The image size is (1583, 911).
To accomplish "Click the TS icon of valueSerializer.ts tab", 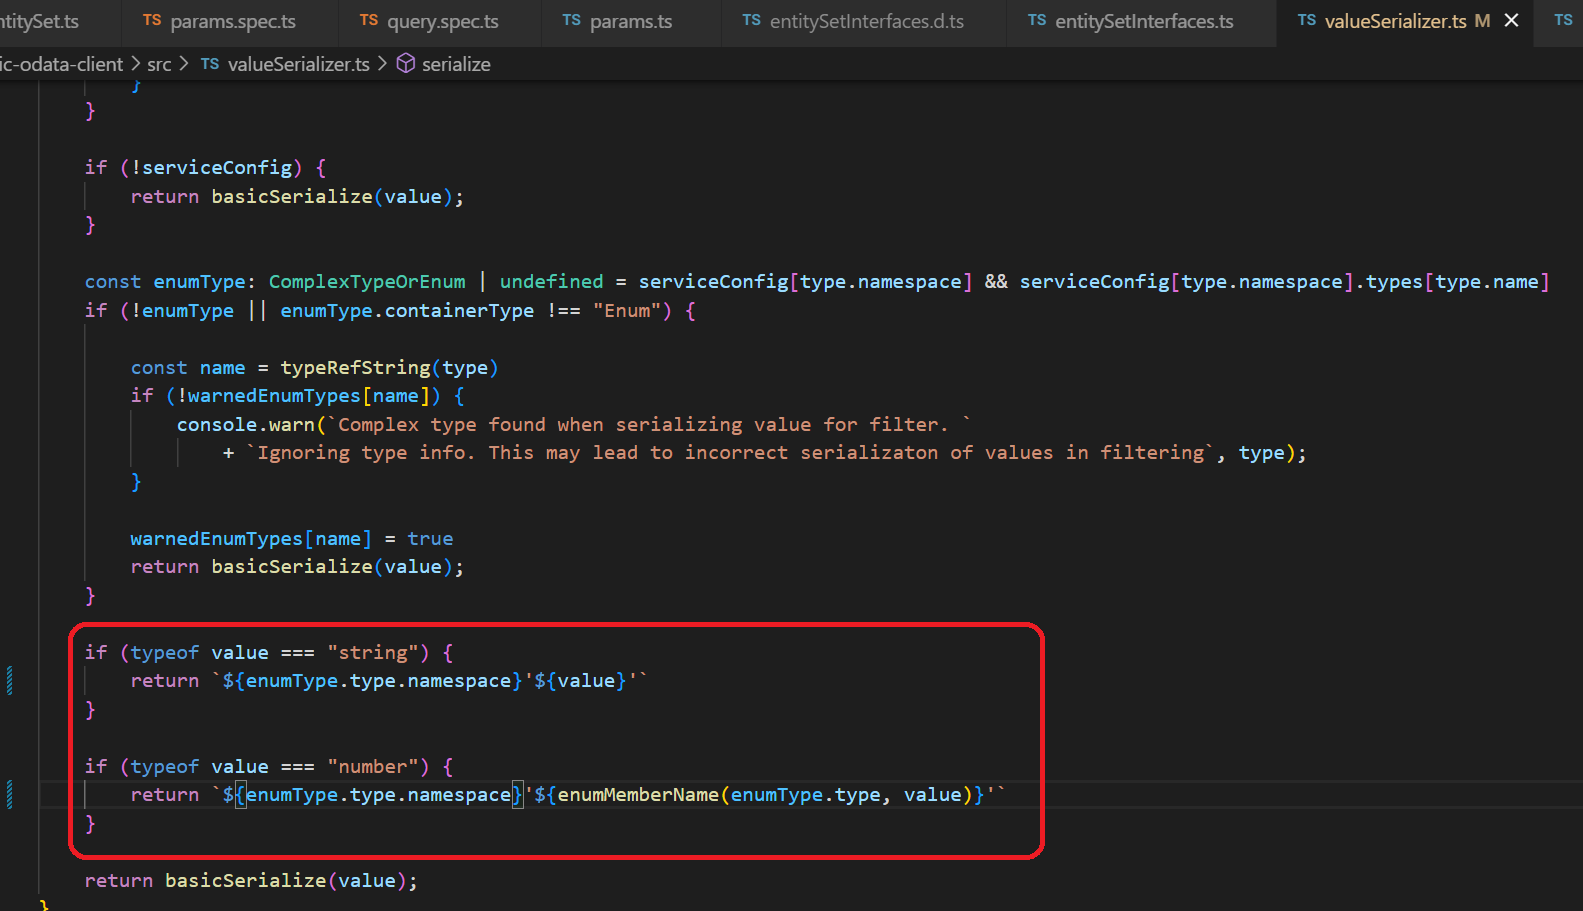I will (1307, 20).
